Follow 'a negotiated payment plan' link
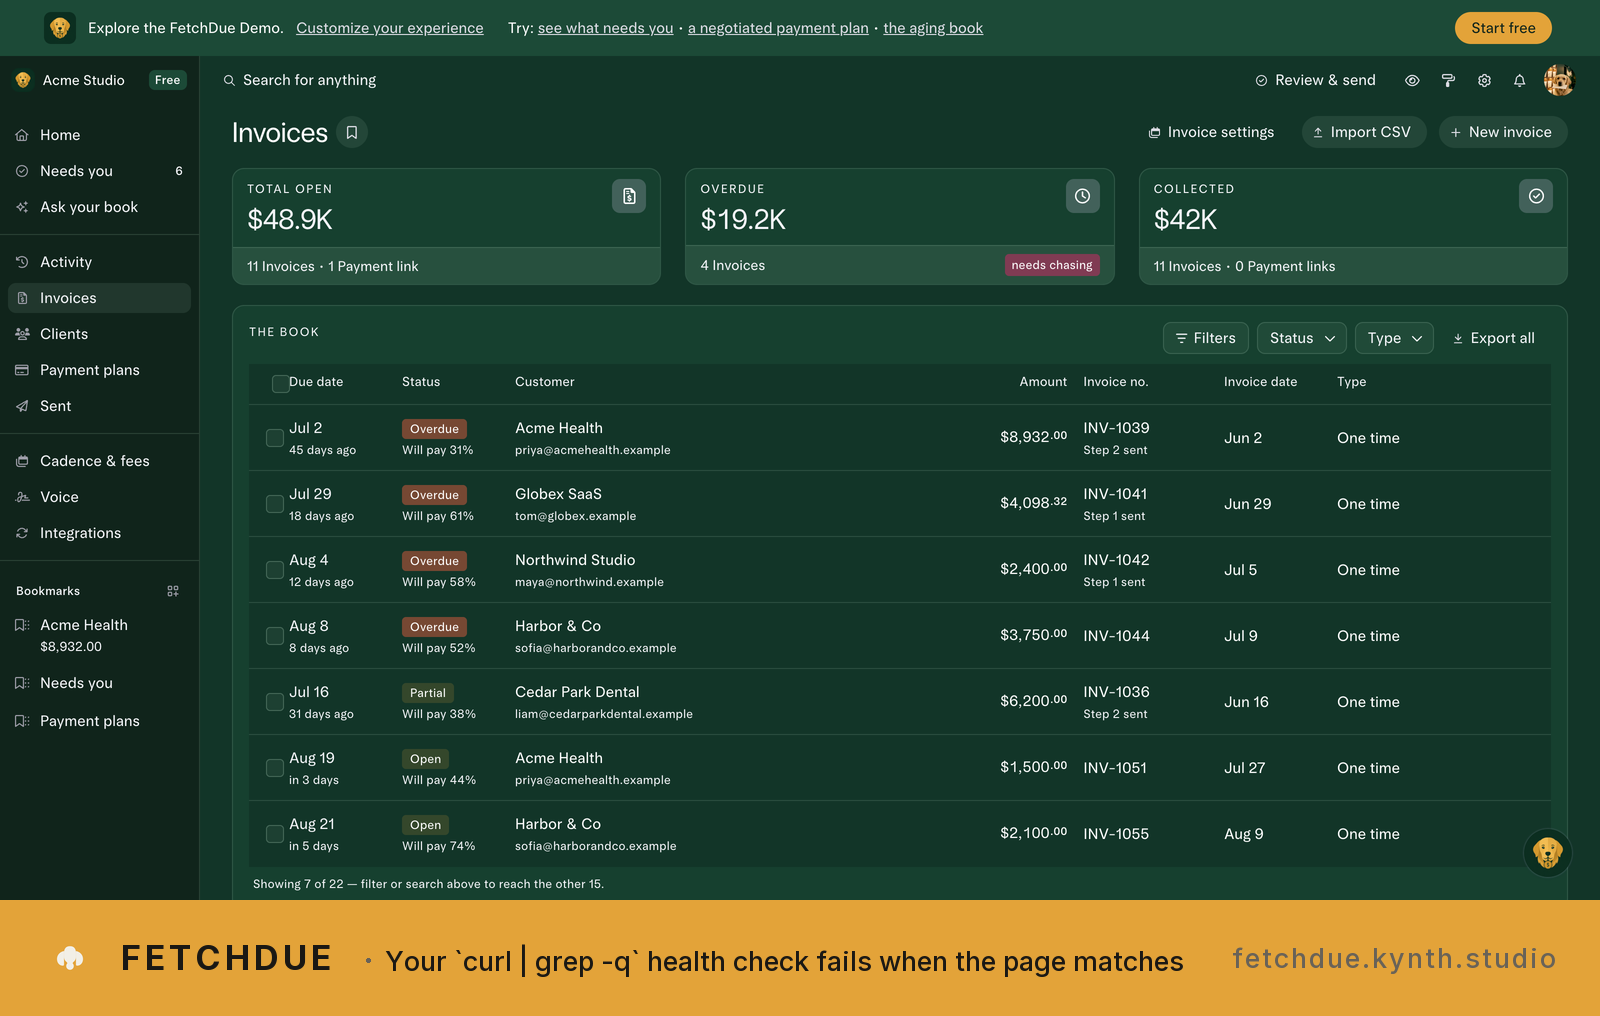 click(x=778, y=28)
